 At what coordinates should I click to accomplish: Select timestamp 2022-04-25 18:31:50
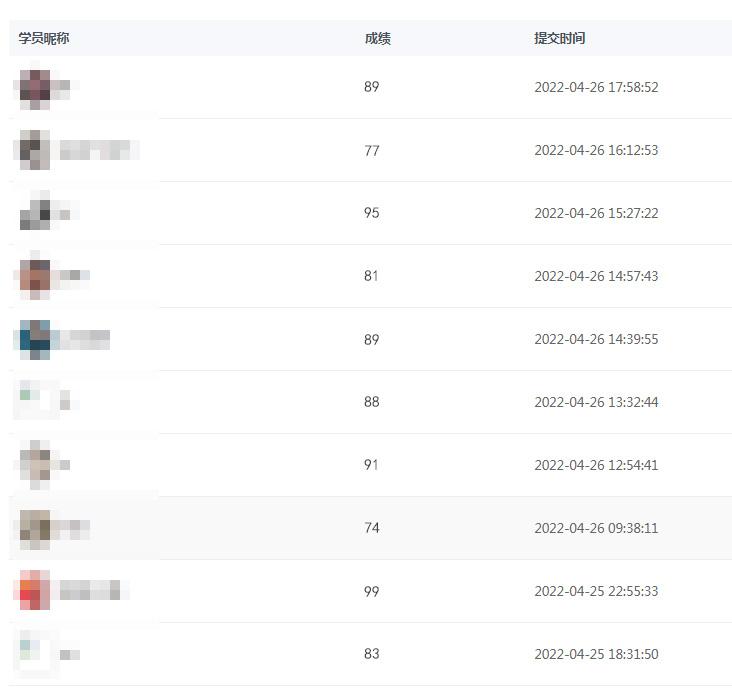click(x=596, y=654)
